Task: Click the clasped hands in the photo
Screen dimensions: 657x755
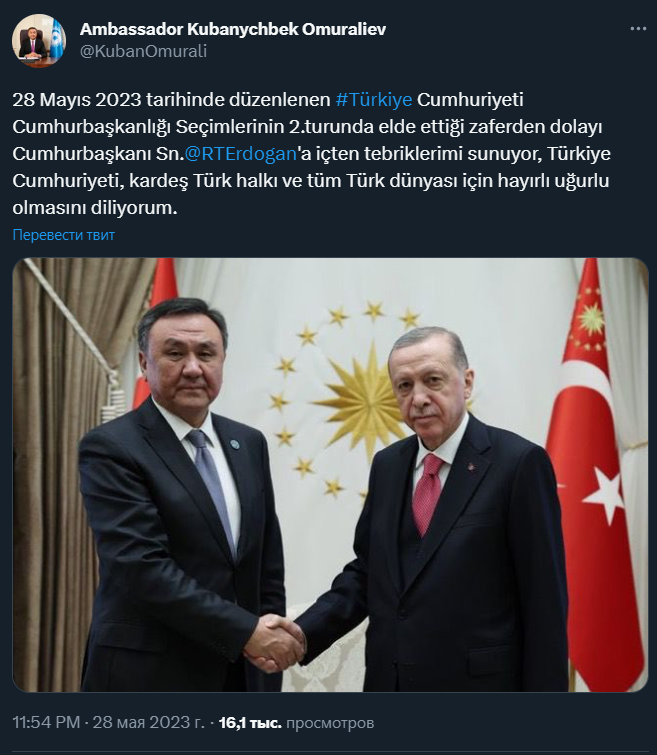Action: [x=275, y=642]
